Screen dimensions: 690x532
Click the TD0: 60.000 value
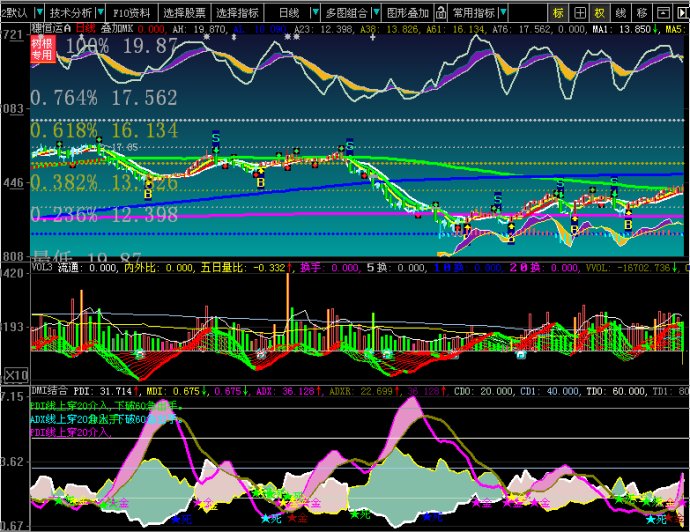(x=616, y=391)
